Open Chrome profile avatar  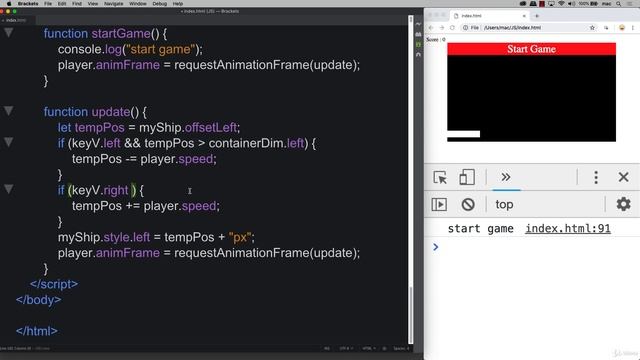[x=622, y=27]
